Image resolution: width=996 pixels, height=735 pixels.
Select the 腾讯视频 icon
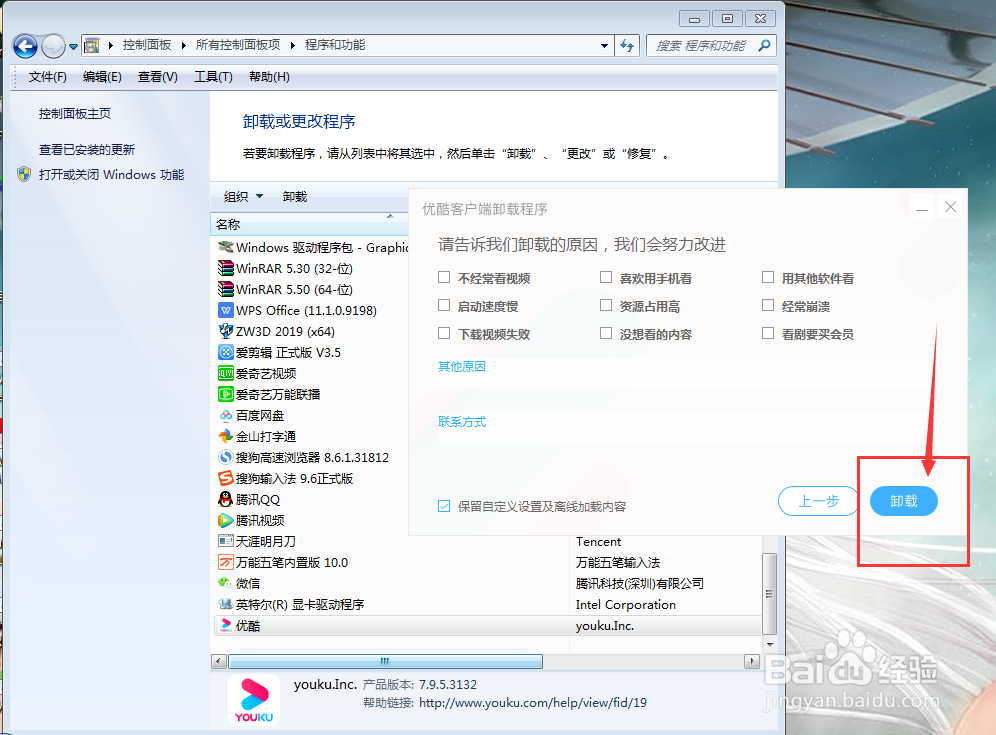225,520
